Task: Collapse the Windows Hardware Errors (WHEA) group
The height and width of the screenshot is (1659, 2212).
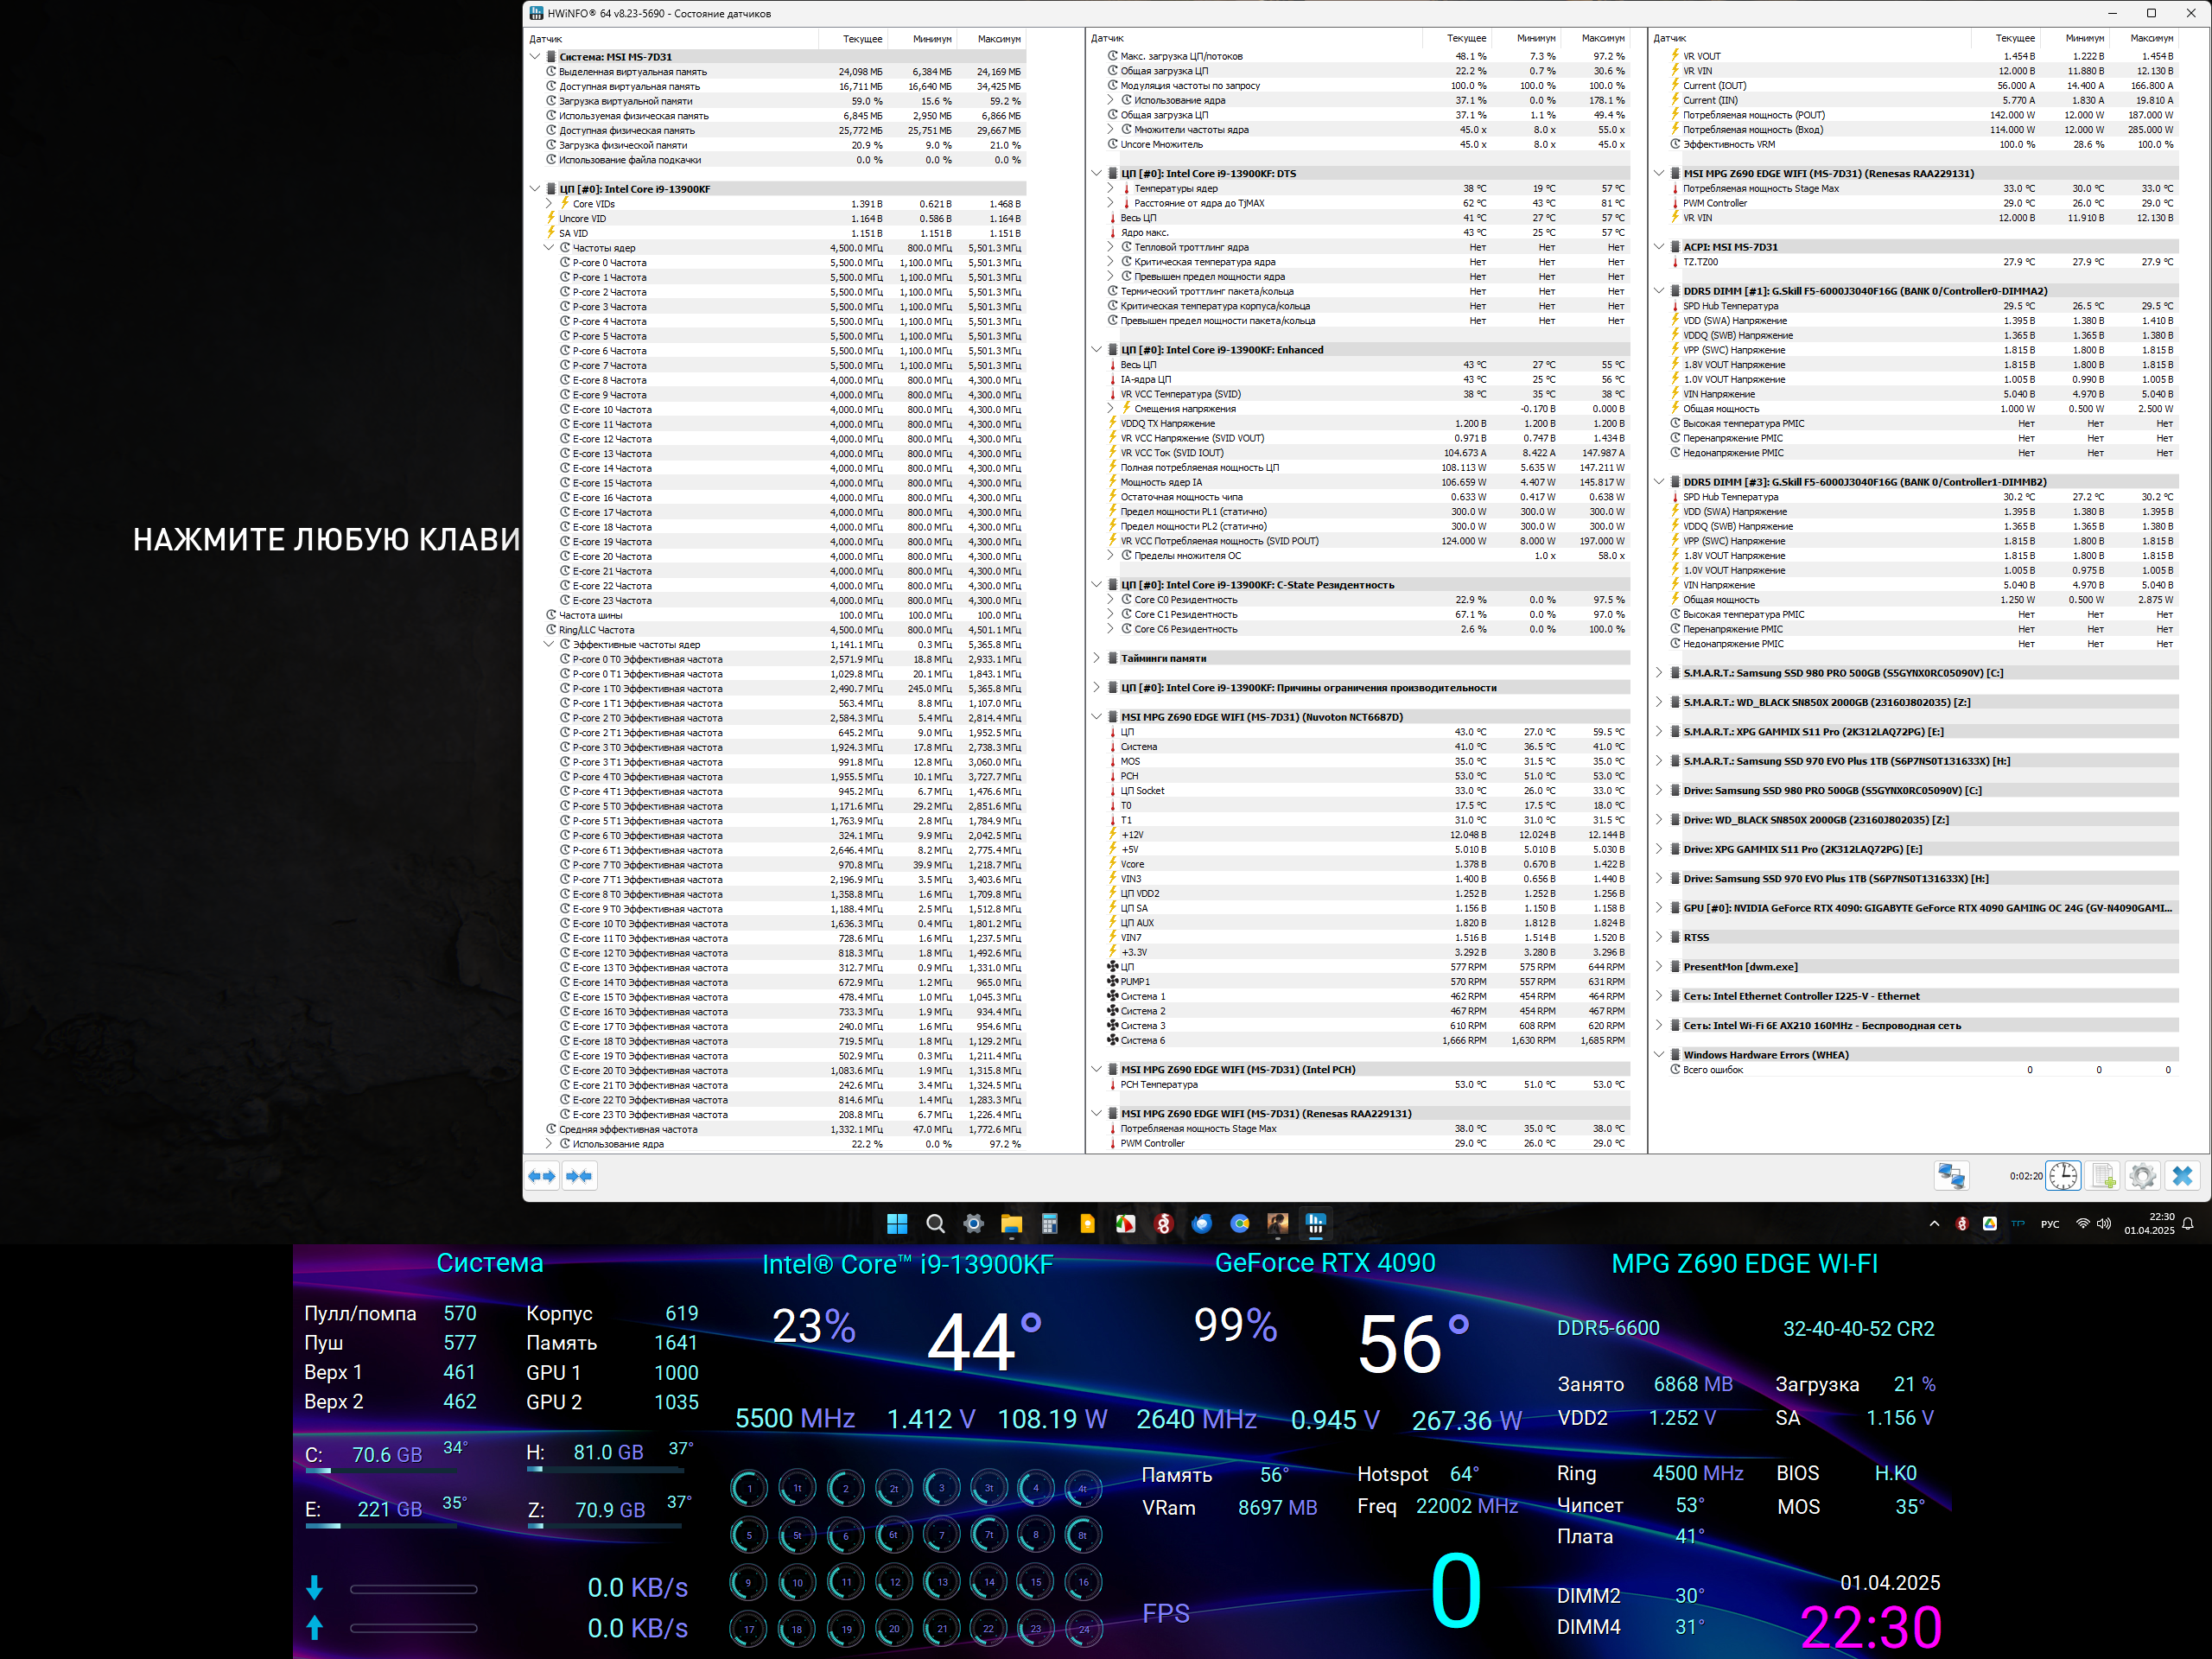Action: pos(1659,1054)
